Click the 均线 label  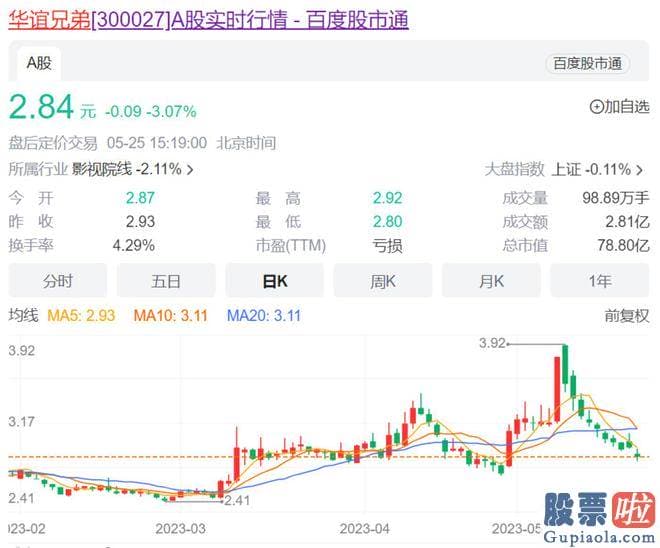[x=24, y=316]
